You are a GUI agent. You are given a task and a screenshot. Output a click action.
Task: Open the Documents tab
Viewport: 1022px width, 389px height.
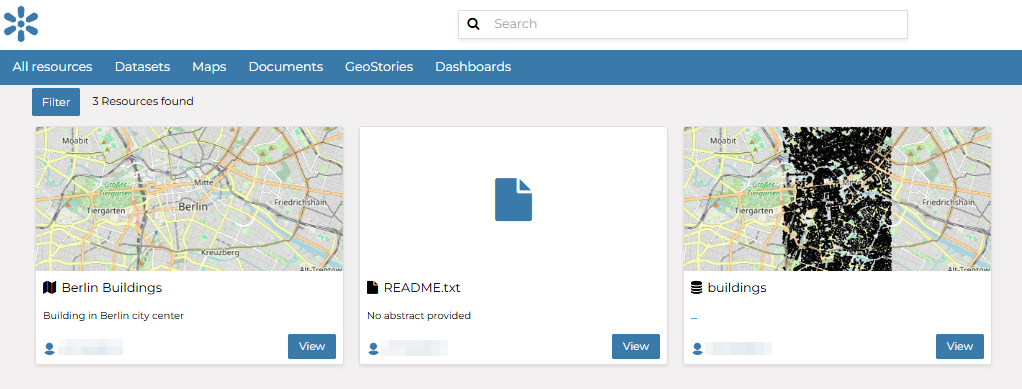click(285, 67)
